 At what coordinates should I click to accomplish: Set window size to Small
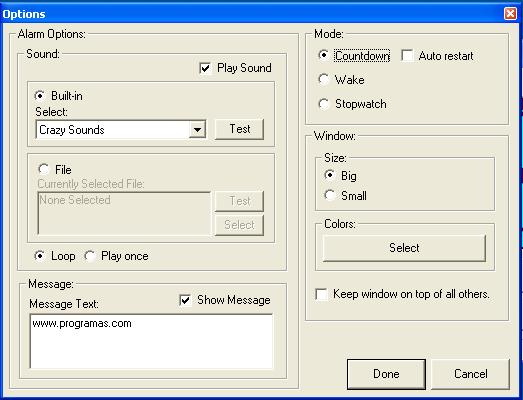[x=330, y=195]
